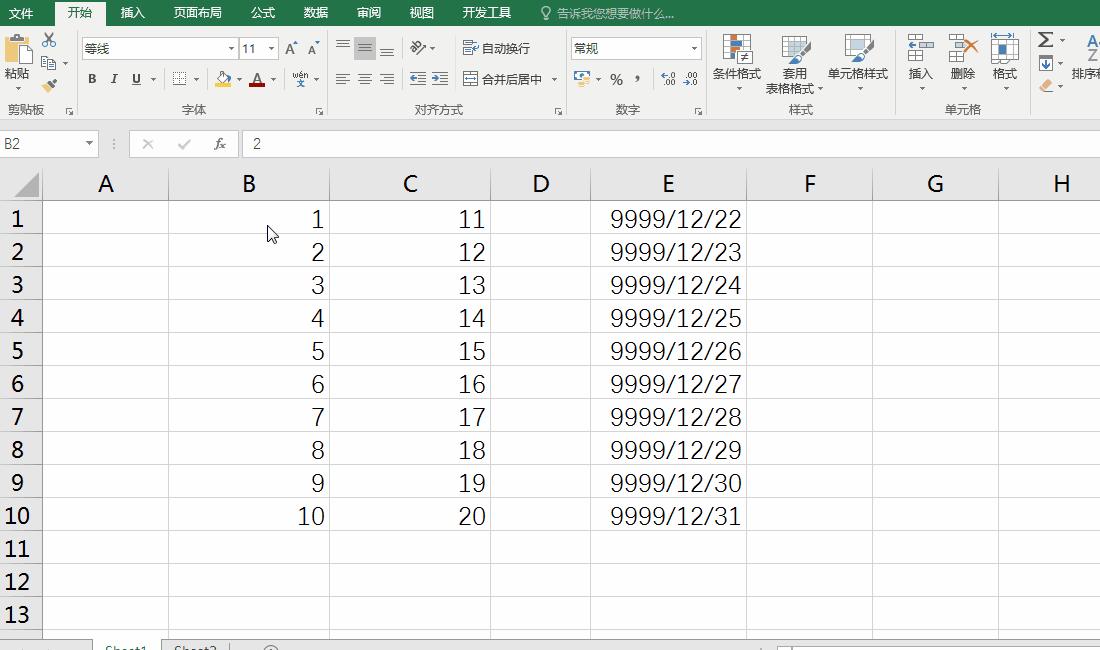Click the Delete cells (删除) icon
This screenshot has height=650, width=1100.
click(962, 48)
